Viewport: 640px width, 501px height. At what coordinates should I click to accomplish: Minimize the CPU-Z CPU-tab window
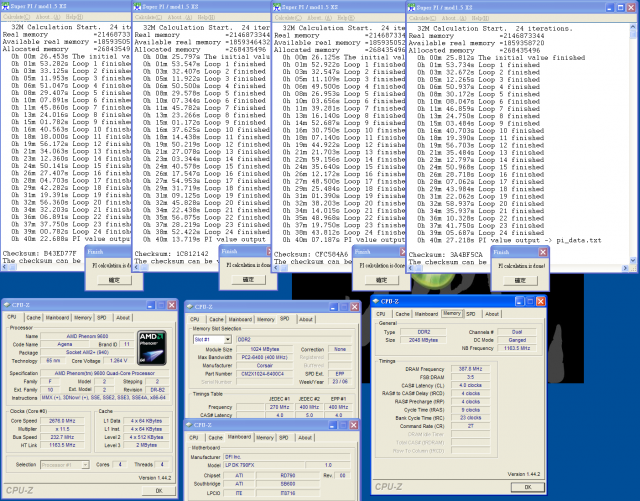[151, 305]
